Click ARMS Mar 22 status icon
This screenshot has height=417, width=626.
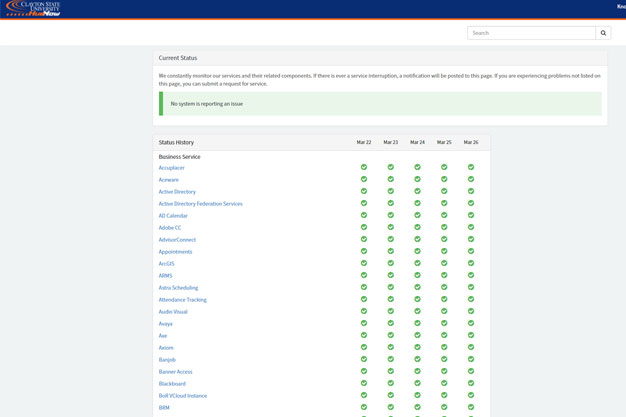364,275
